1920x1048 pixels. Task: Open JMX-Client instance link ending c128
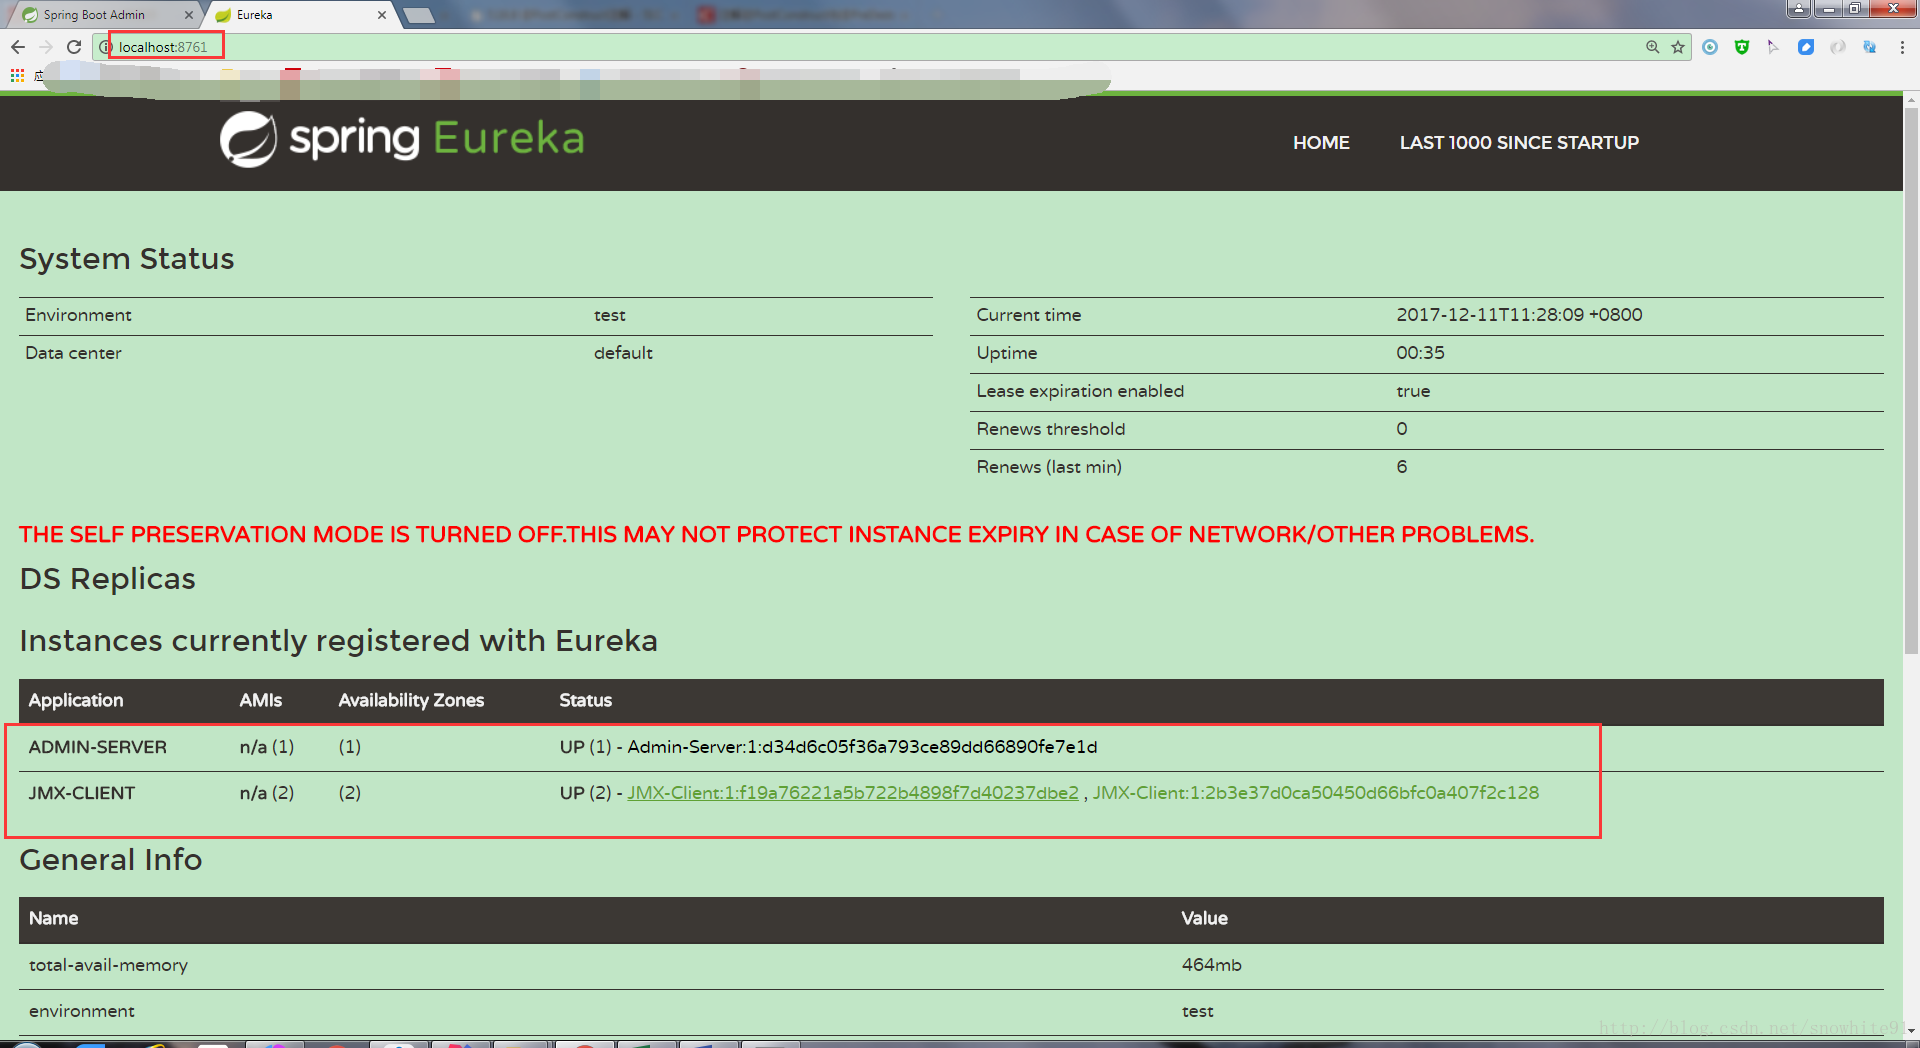[x=1316, y=793]
